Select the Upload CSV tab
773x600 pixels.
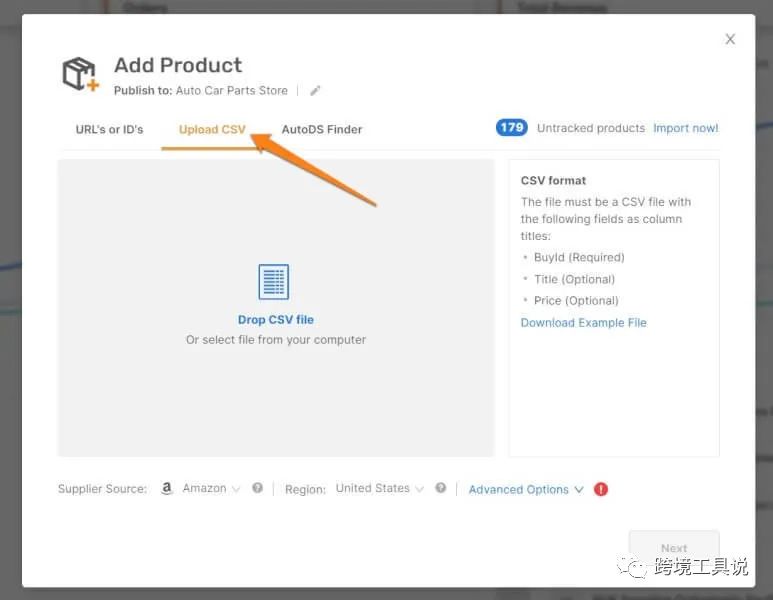212,130
